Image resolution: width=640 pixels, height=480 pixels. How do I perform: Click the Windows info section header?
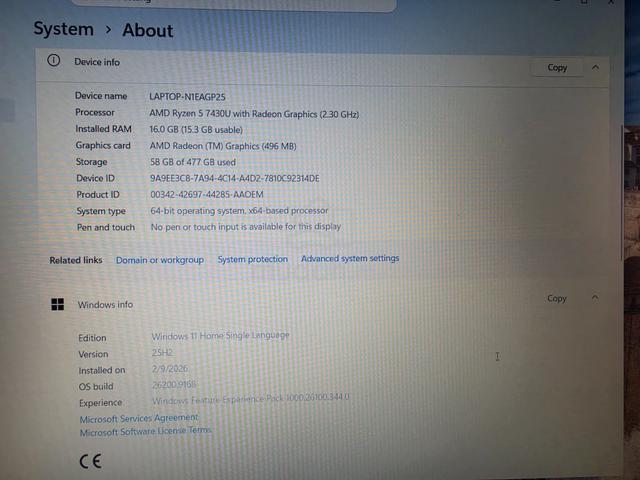coord(322,301)
